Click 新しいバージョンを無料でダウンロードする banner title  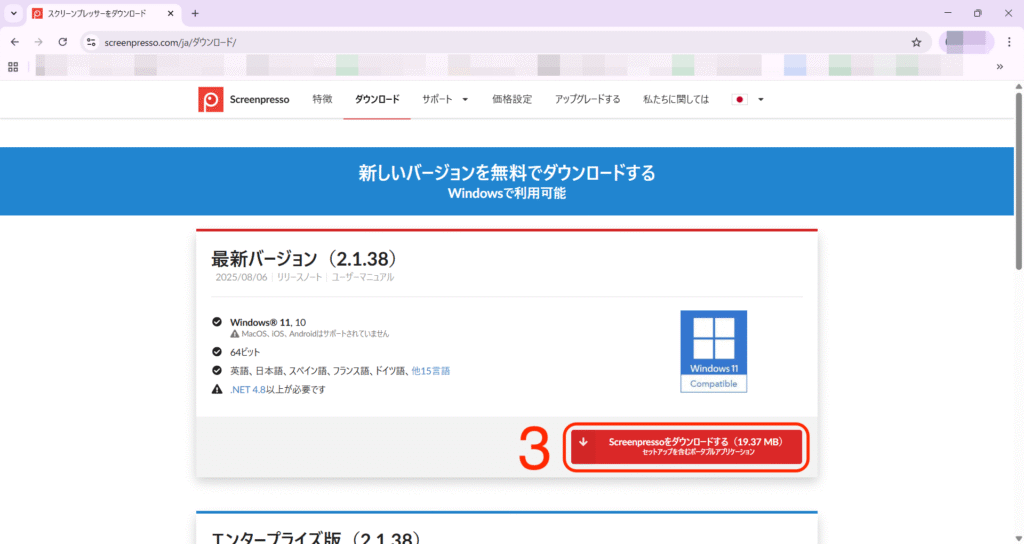(x=507, y=172)
